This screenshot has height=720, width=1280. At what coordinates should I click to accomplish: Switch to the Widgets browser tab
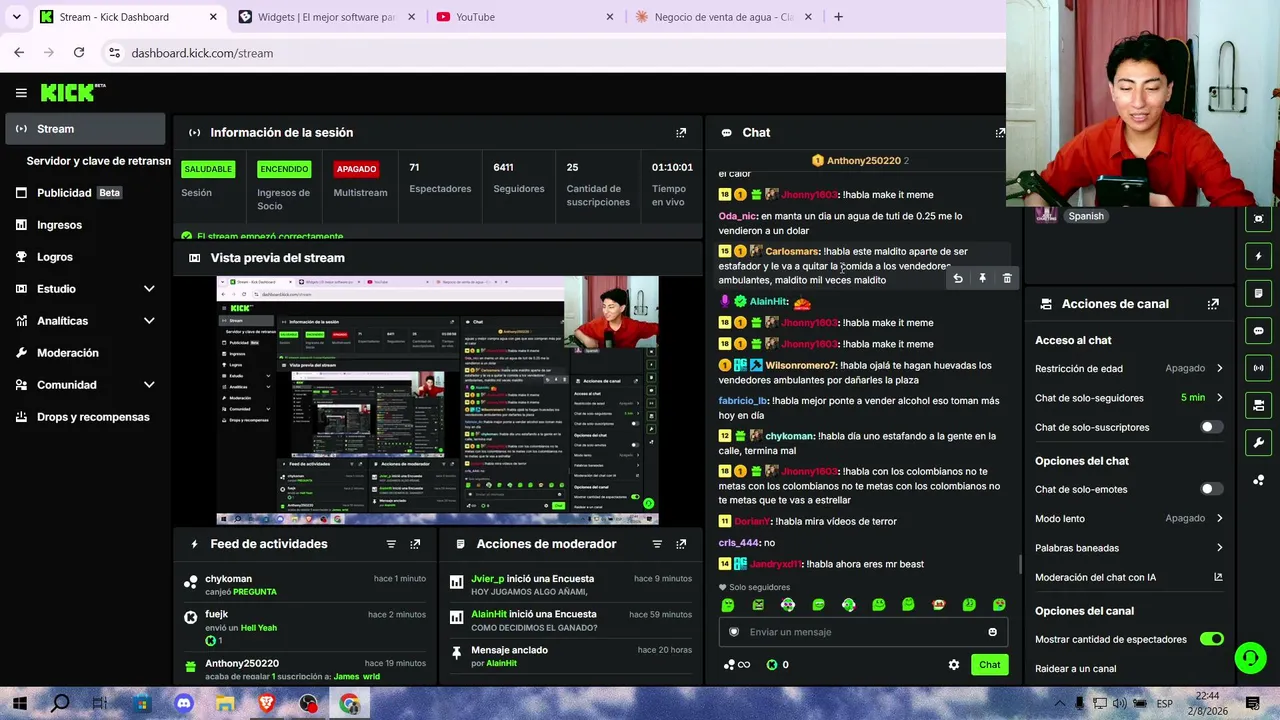point(327,17)
